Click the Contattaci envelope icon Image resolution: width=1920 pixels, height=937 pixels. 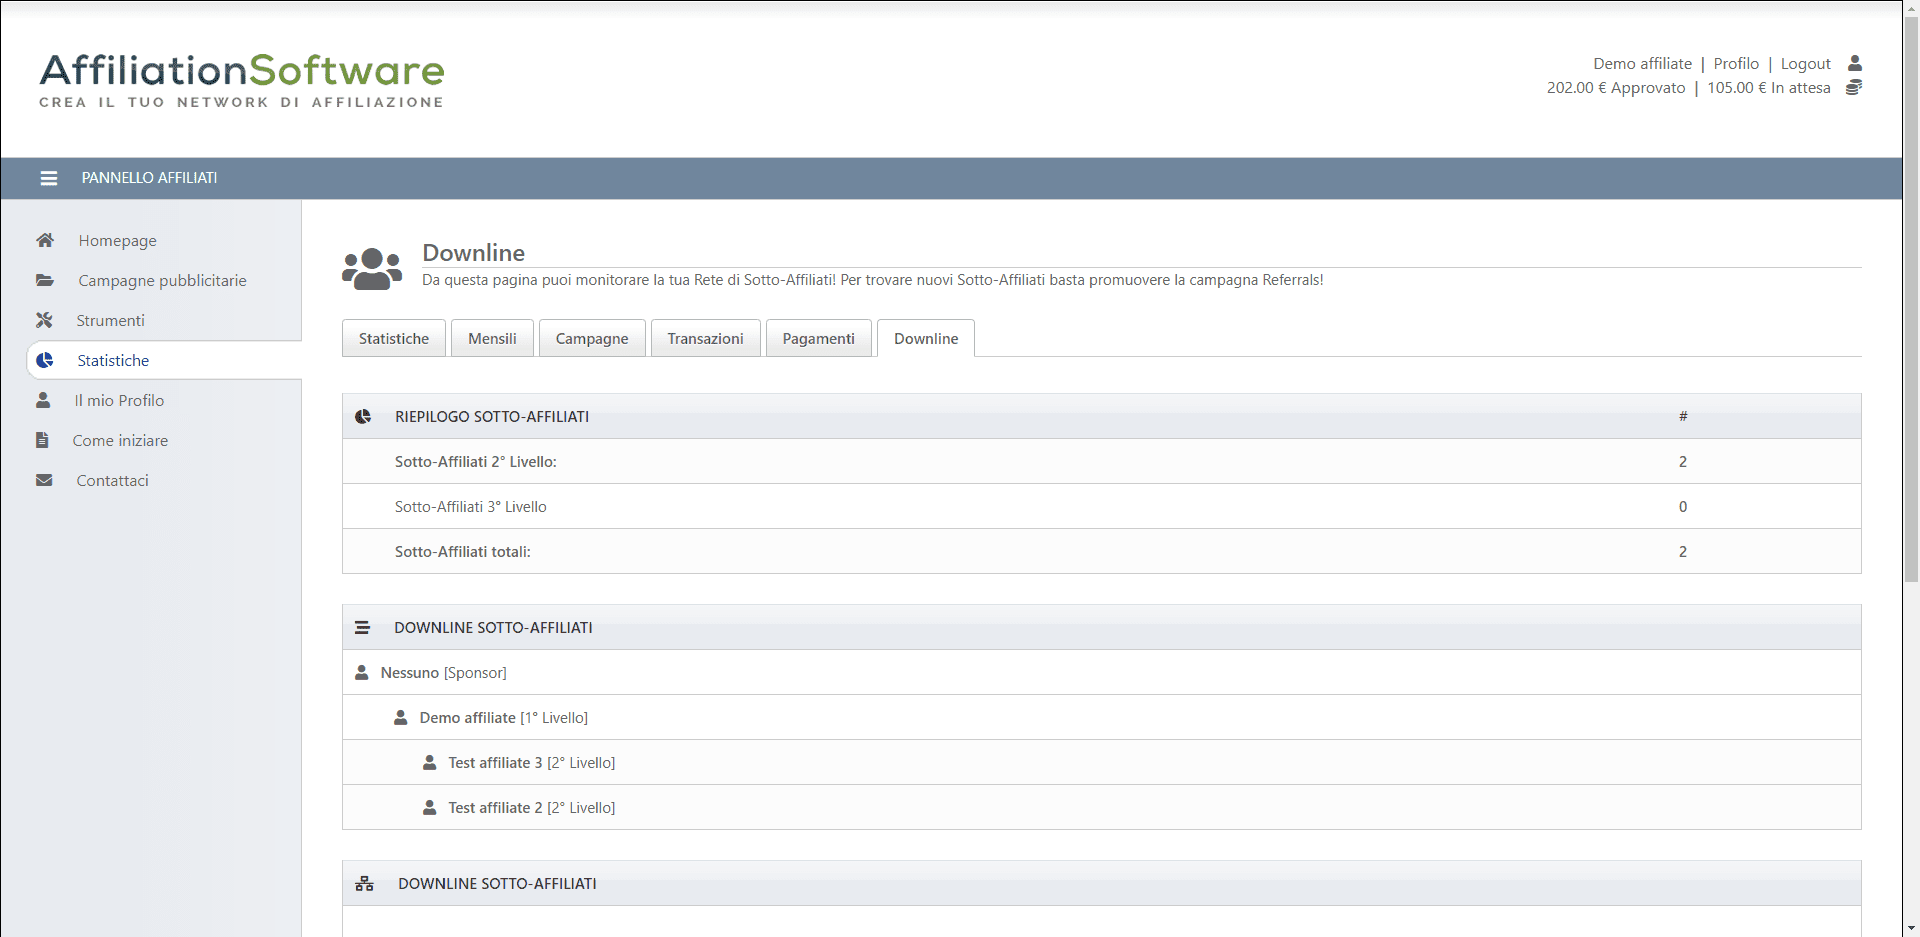(x=44, y=480)
